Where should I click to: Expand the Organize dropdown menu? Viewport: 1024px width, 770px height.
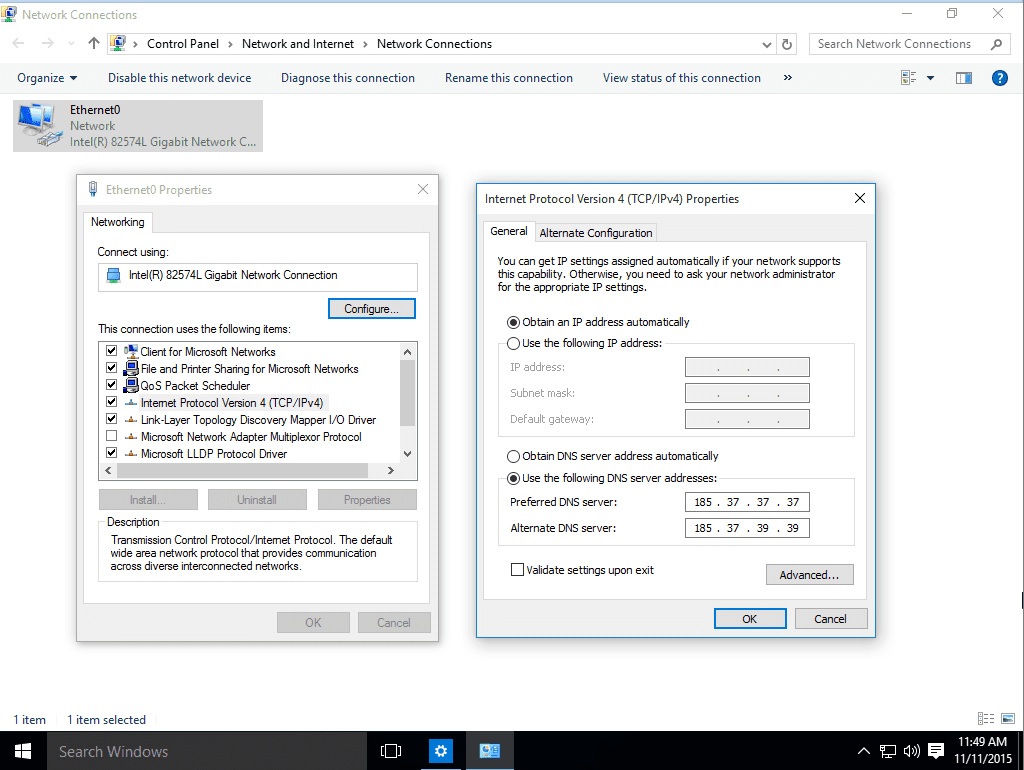click(47, 78)
